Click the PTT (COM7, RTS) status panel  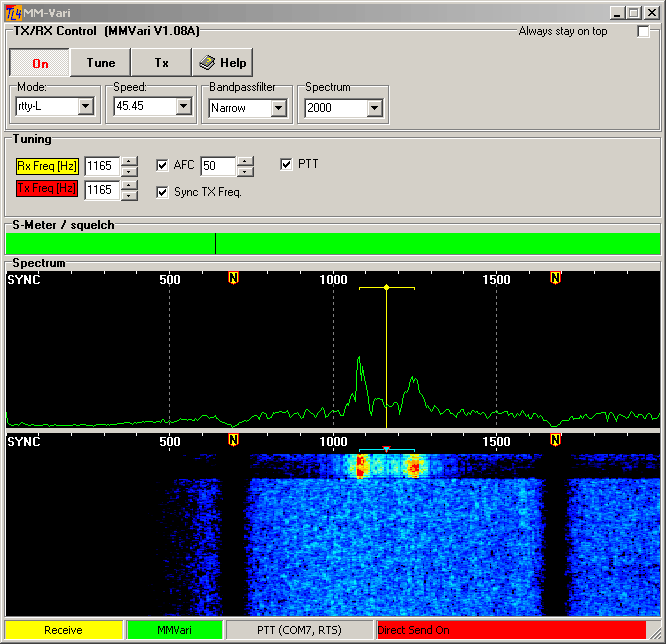click(x=299, y=630)
